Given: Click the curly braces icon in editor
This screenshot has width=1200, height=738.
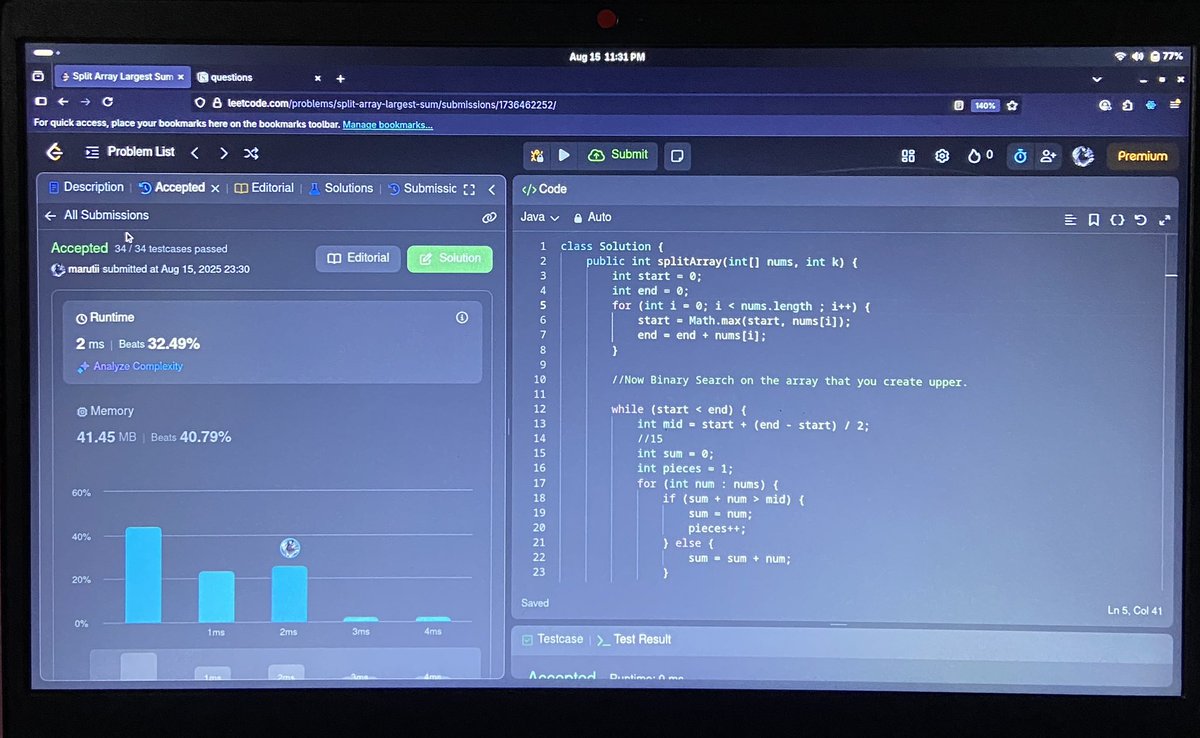Looking at the screenshot, I should tap(1117, 220).
